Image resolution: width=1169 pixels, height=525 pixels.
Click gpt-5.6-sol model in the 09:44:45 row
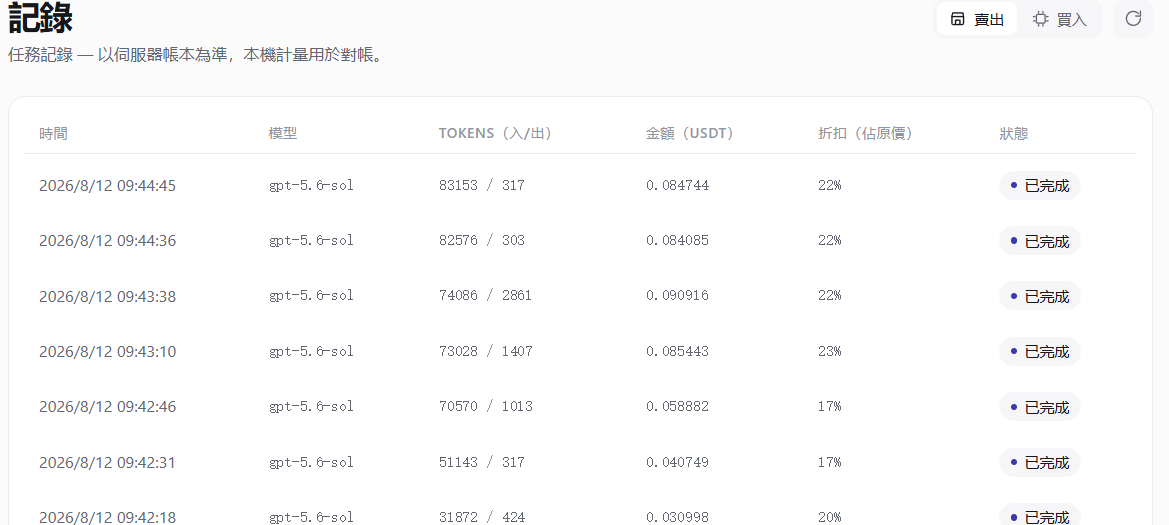pos(311,186)
